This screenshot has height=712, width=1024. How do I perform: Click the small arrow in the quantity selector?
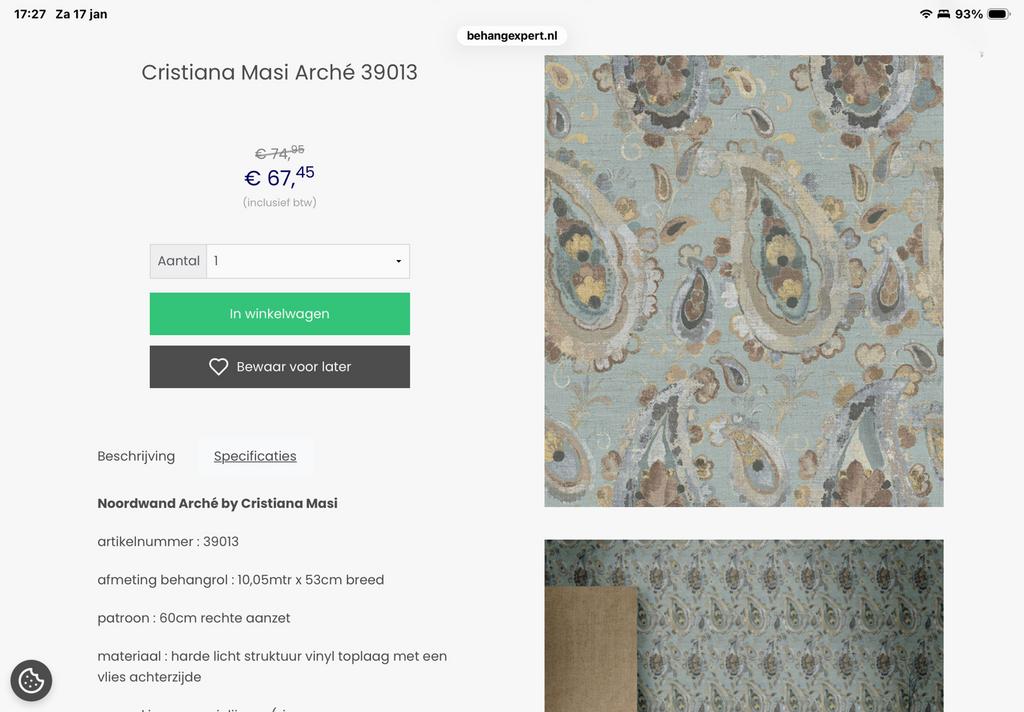(398, 262)
